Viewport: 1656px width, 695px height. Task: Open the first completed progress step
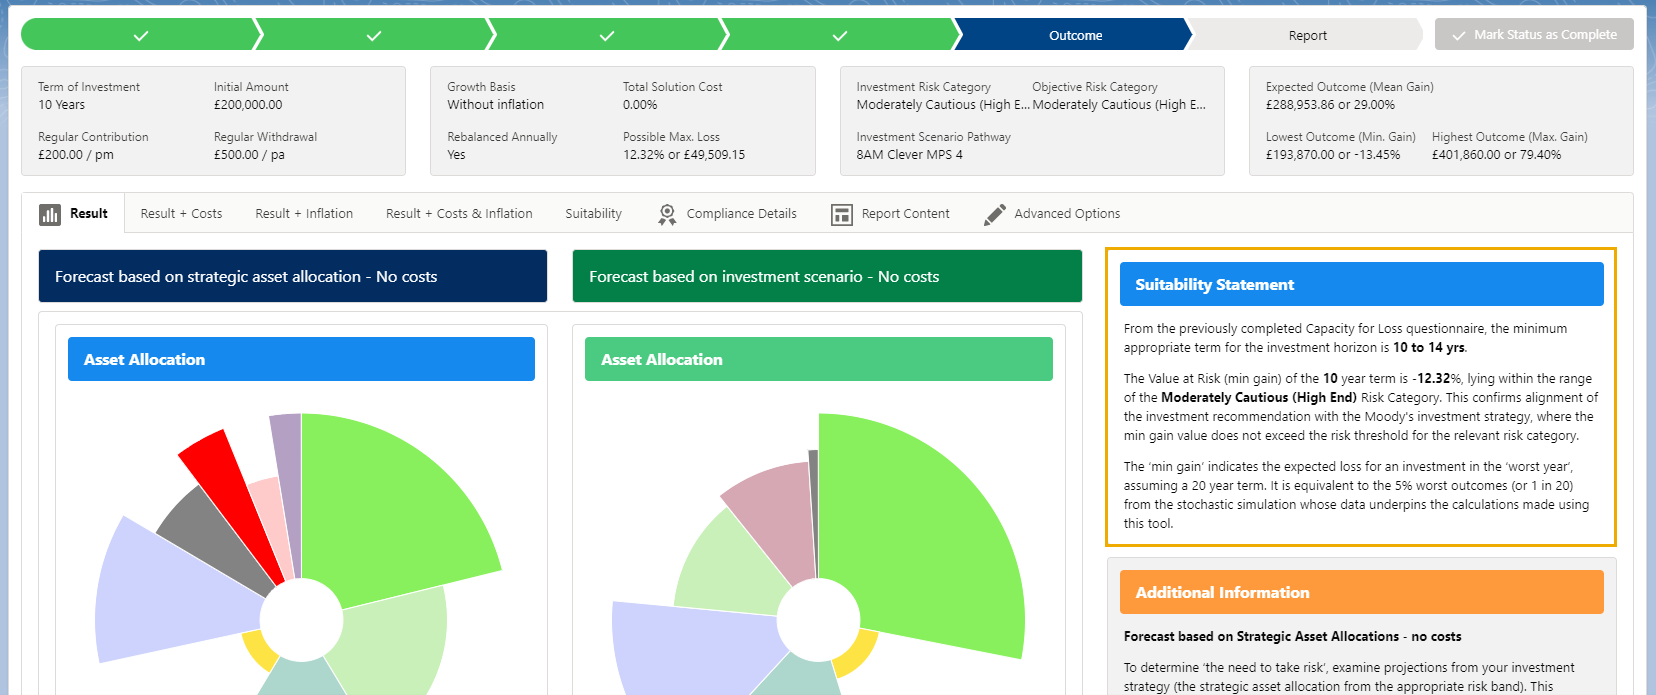140,35
